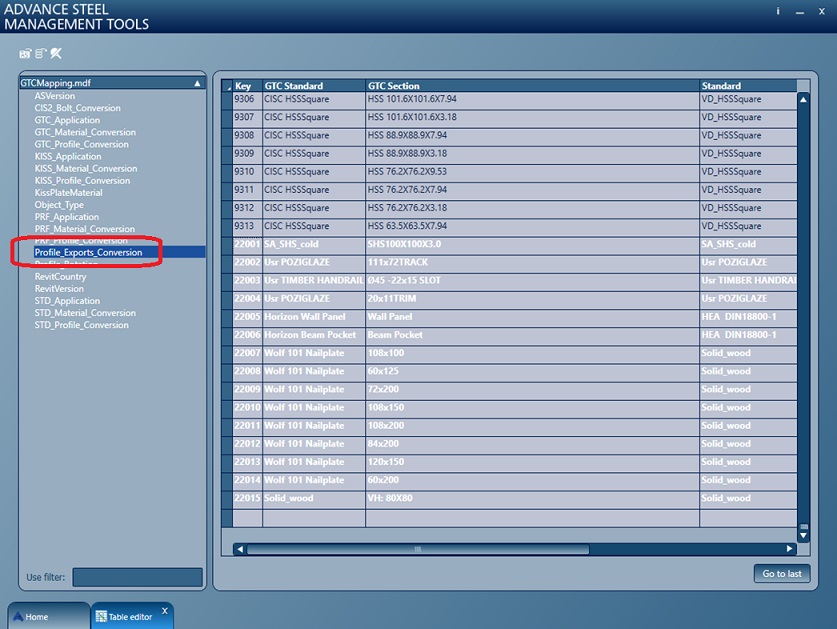This screenshot has height=629, width=837.
Task: Sort by the Standard column header
Action: coord(748,86)
